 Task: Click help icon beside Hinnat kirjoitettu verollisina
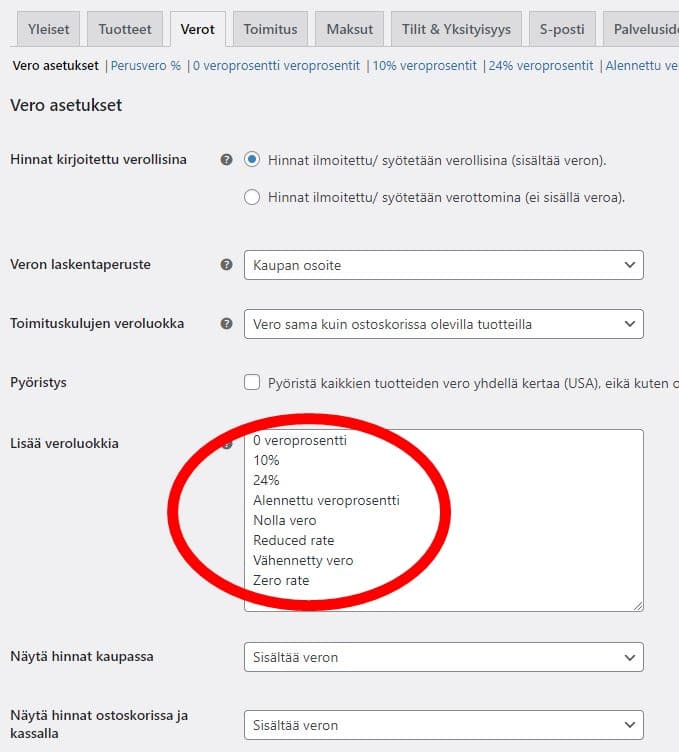coord(227,160)
